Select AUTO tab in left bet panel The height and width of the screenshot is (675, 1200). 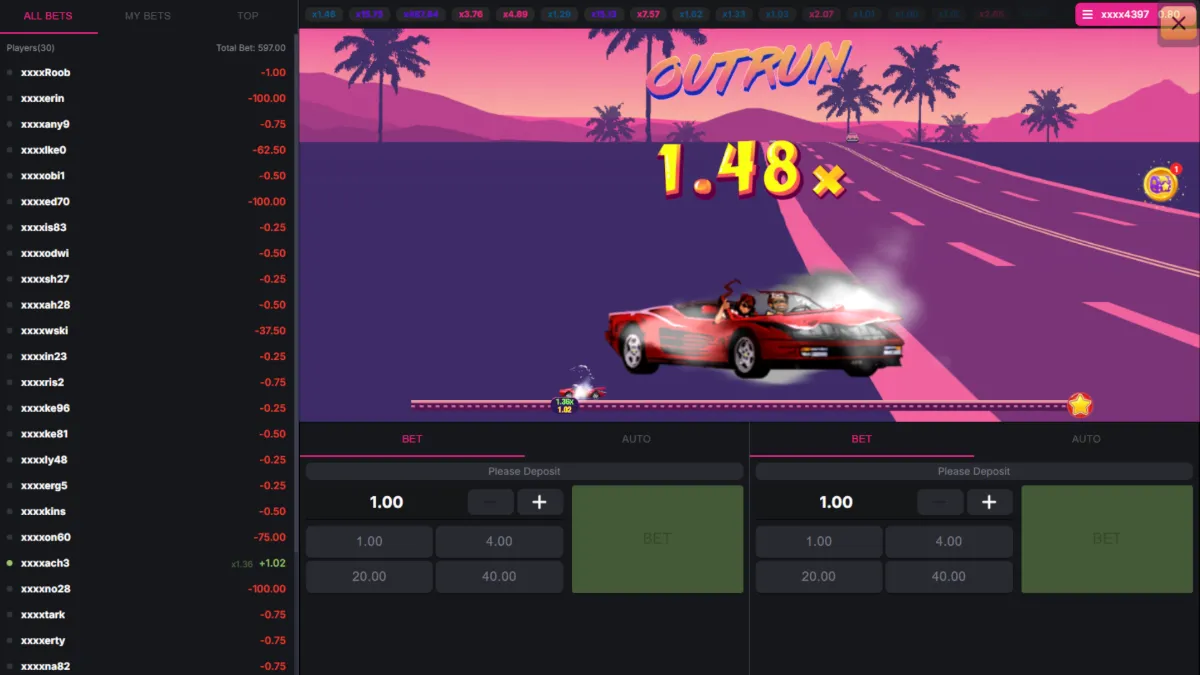tap(636, 439)
